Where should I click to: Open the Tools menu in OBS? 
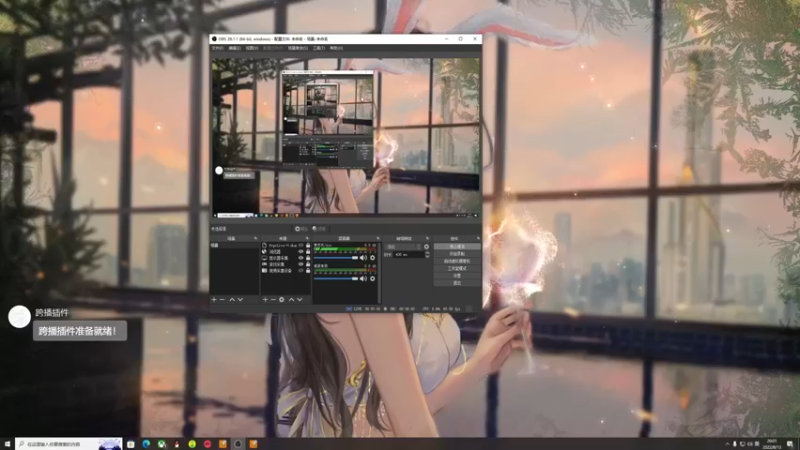click(319, 48)
